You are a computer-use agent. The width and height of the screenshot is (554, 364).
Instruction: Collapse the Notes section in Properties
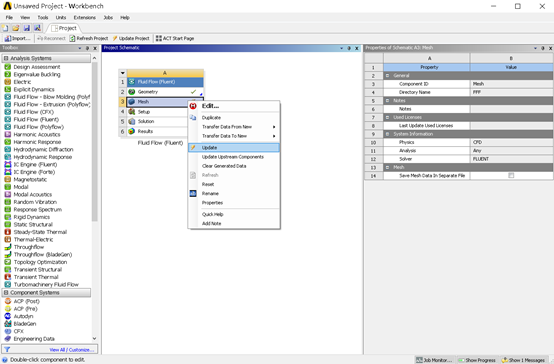(x=387, y=101)
